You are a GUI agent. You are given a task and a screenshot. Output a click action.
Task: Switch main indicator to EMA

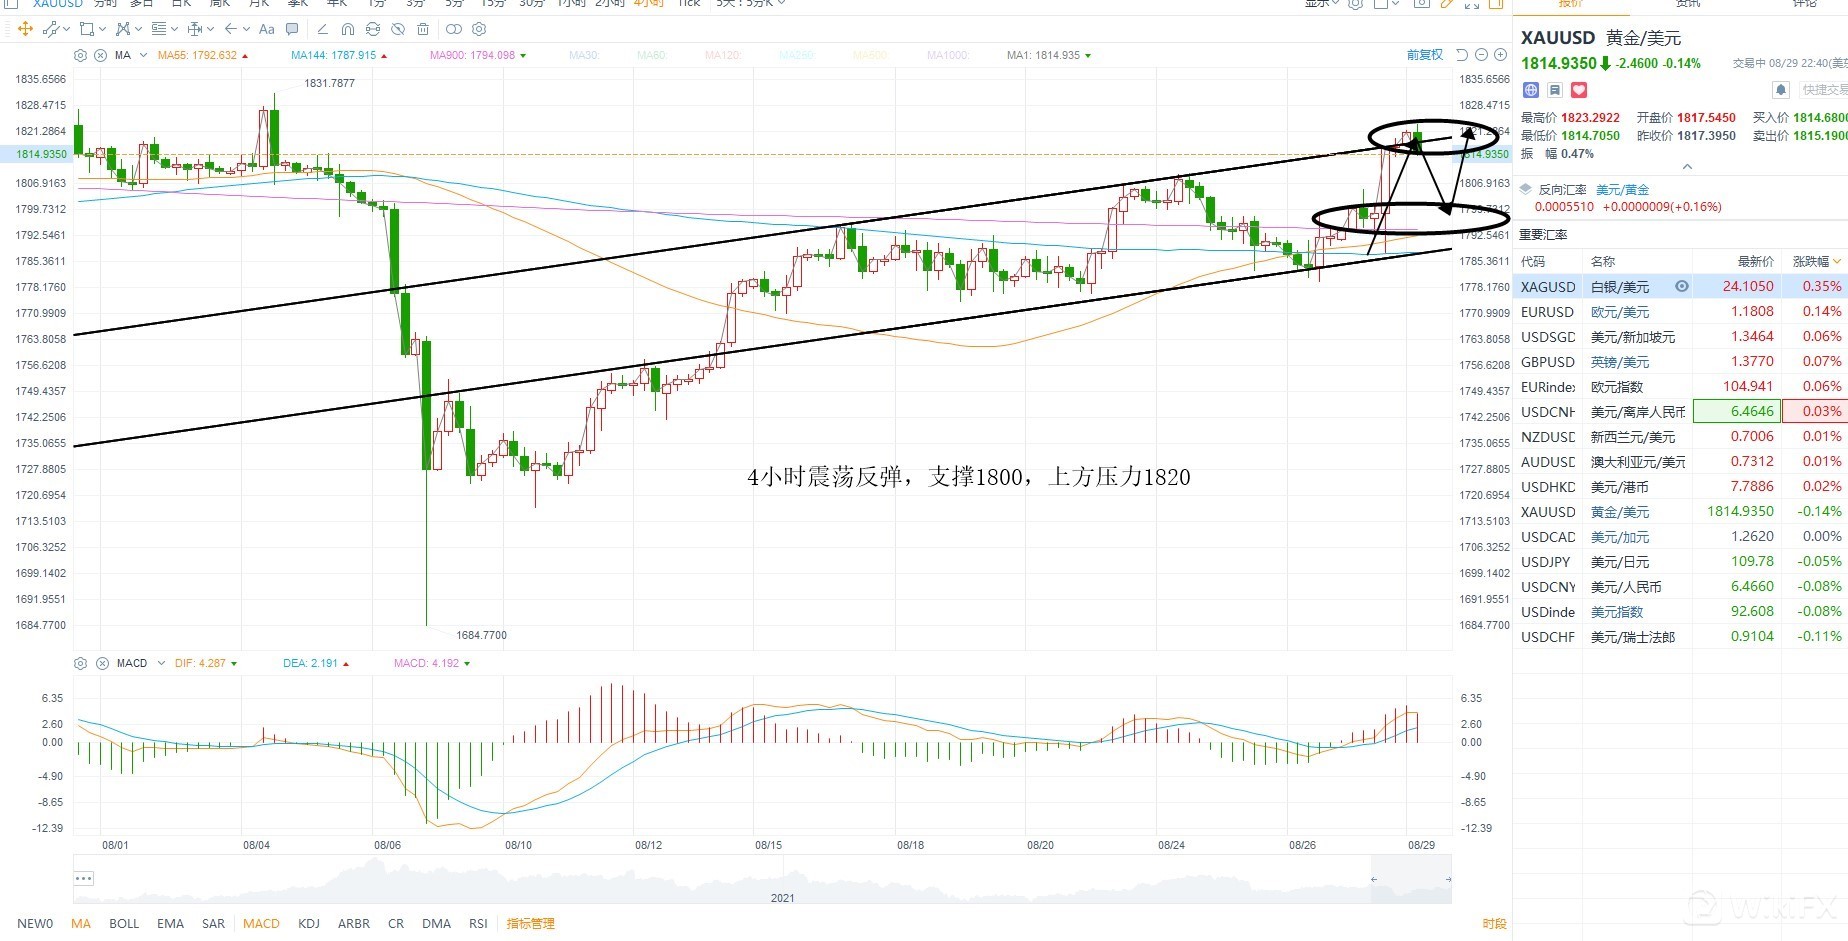pyautogui.click(x=170, y=923)
